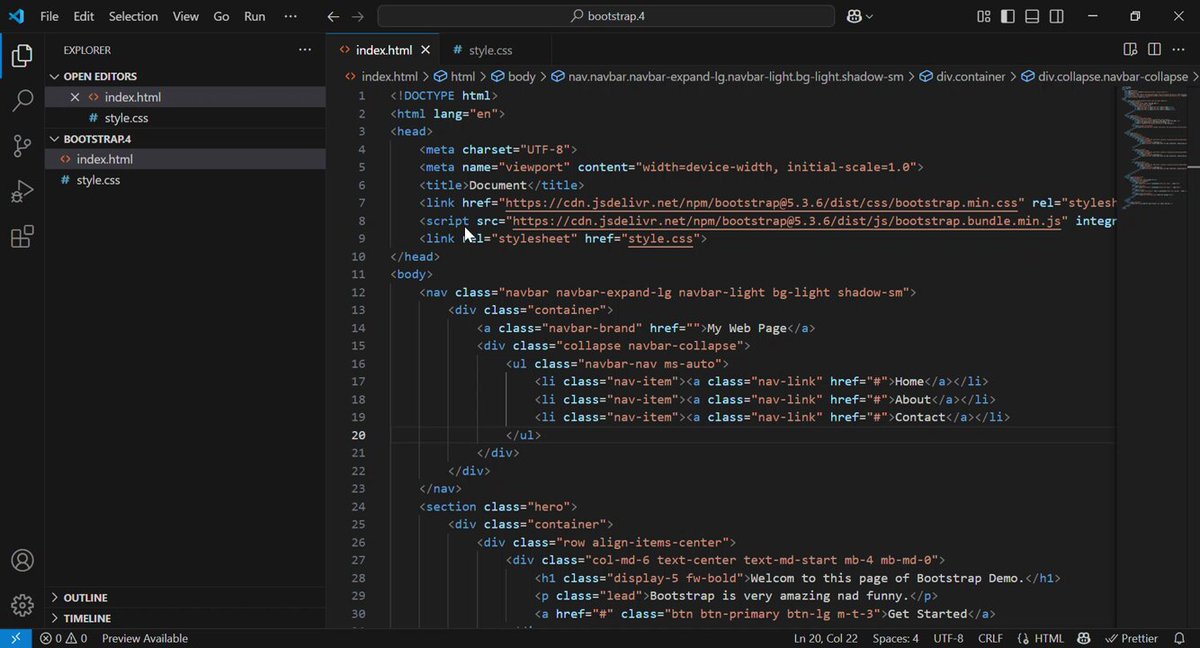The width and height of the screenshot is (1200, 648).
Task: Open the View menu
Action: (186, 16)
